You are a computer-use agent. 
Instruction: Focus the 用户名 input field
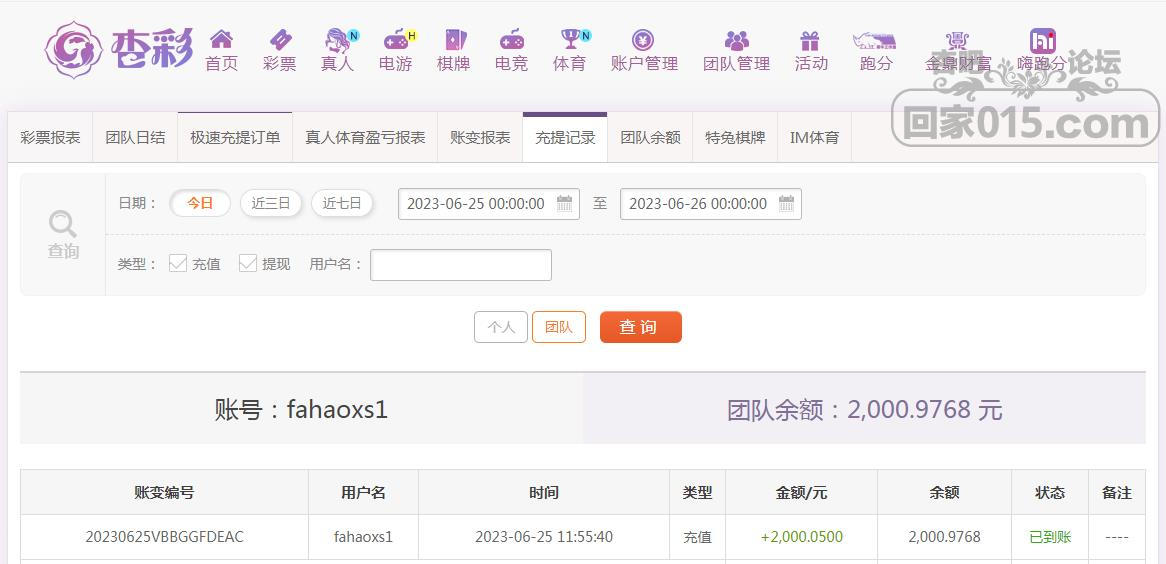click(x=461, y=265)
